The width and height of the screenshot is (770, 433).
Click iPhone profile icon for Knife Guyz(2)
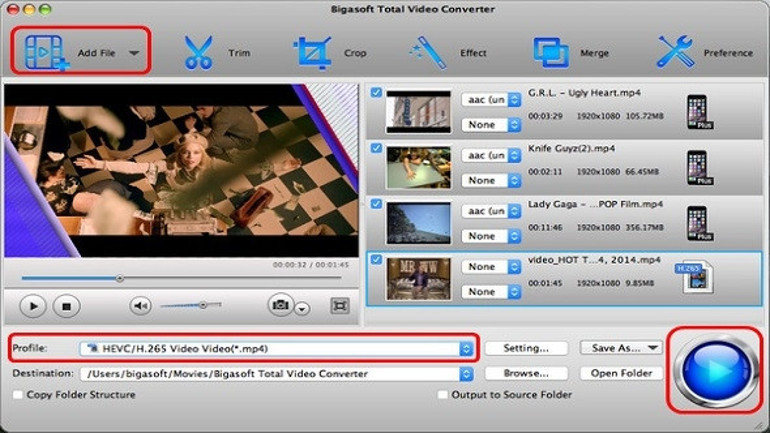(x=699, y=167)
